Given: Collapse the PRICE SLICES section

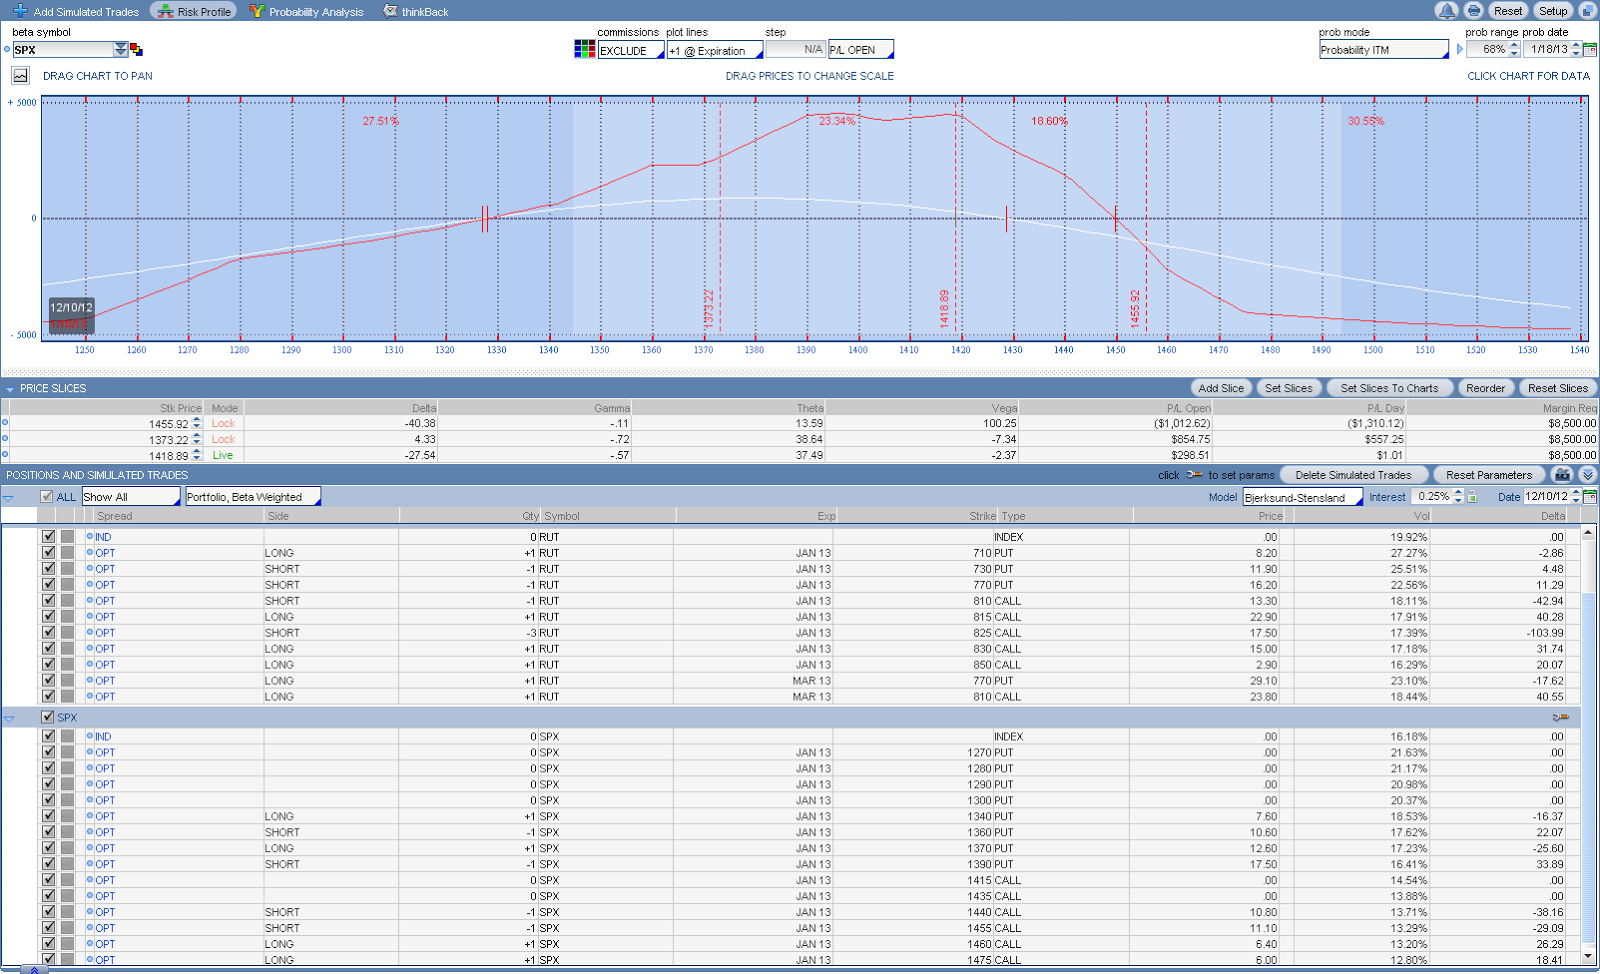Looking at the screenshot, I should click(x=10, y=388).
